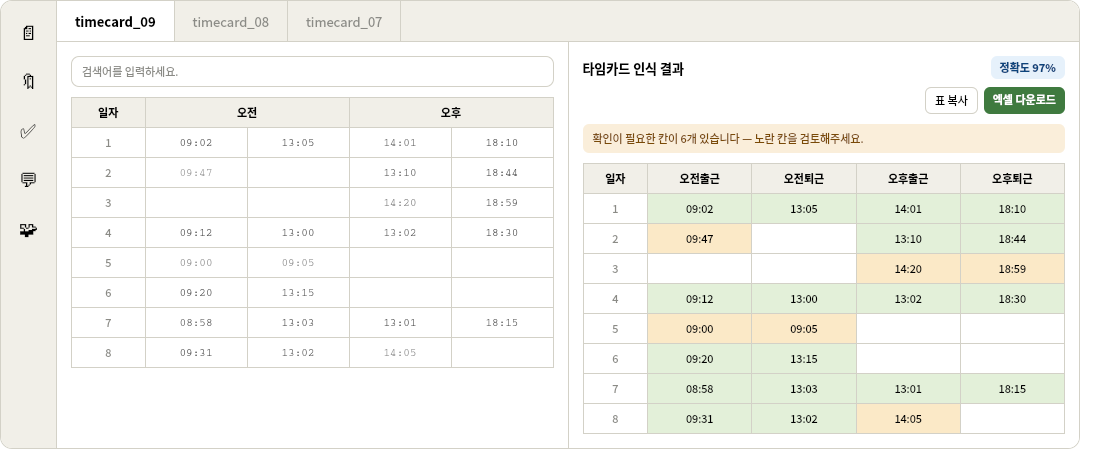The height and width of the screenshot is (449, 1120).
Task: Open the puzzle piece icon in sidebar
Action: tap(29, 230)
